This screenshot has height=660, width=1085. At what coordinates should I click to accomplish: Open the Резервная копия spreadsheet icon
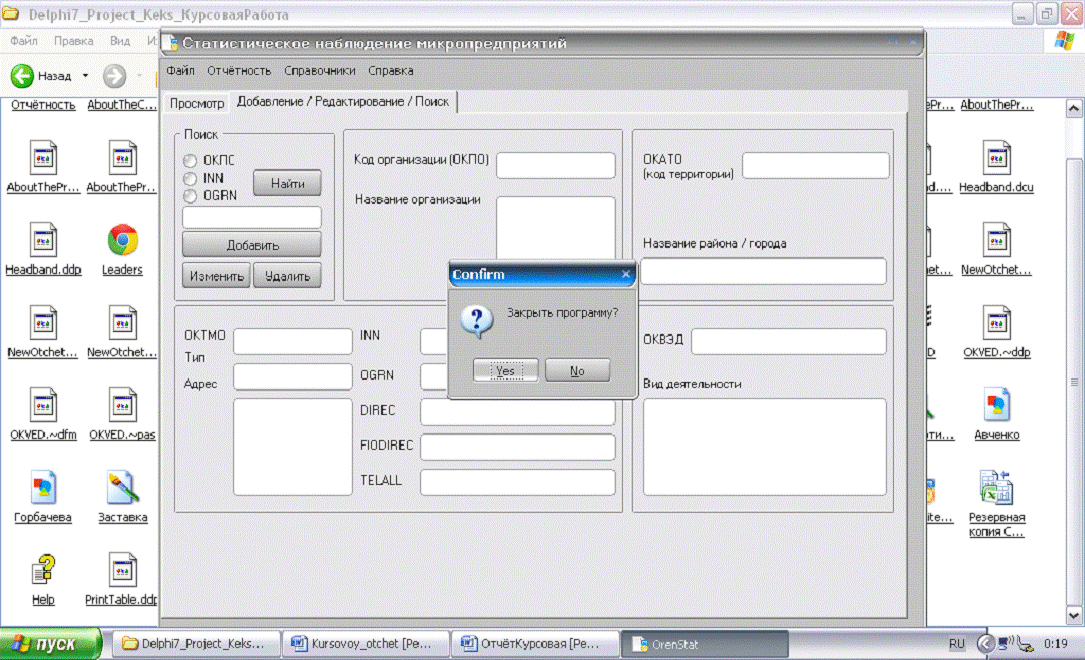pos(996,488)
